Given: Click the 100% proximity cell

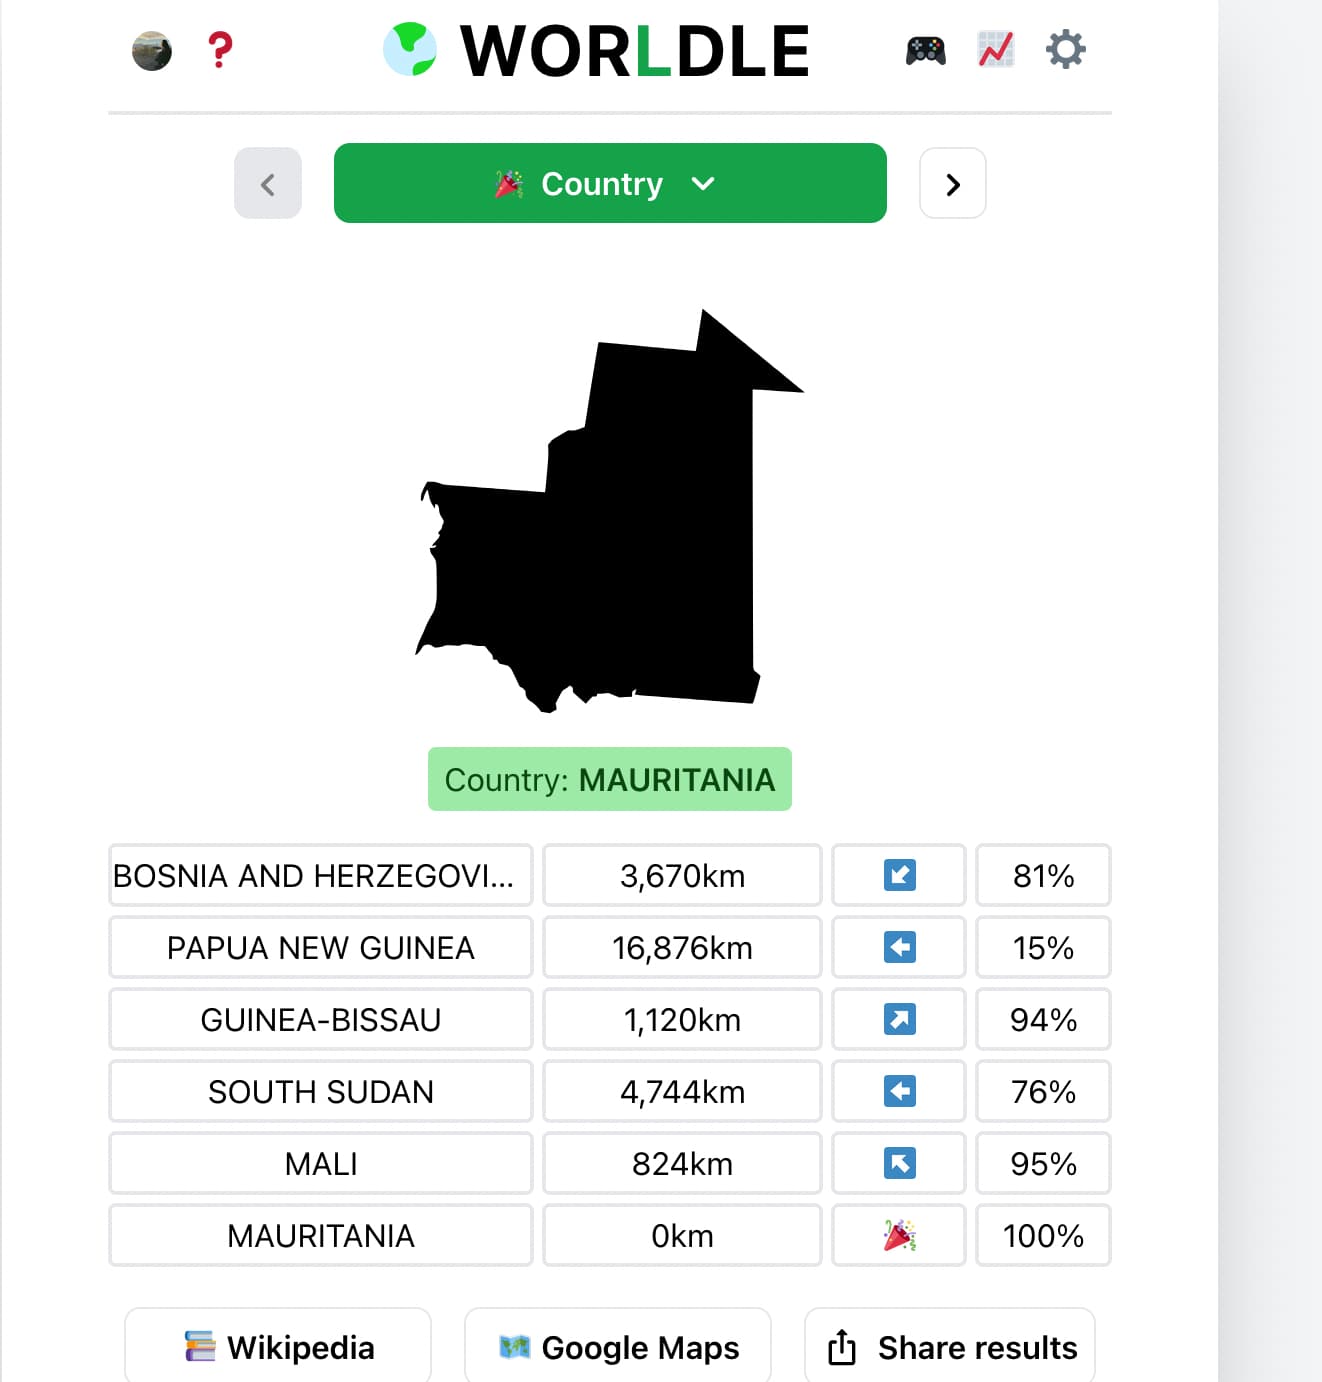Looking at the screenshot, I should pyautogui.click(x=1043, y=1236).
